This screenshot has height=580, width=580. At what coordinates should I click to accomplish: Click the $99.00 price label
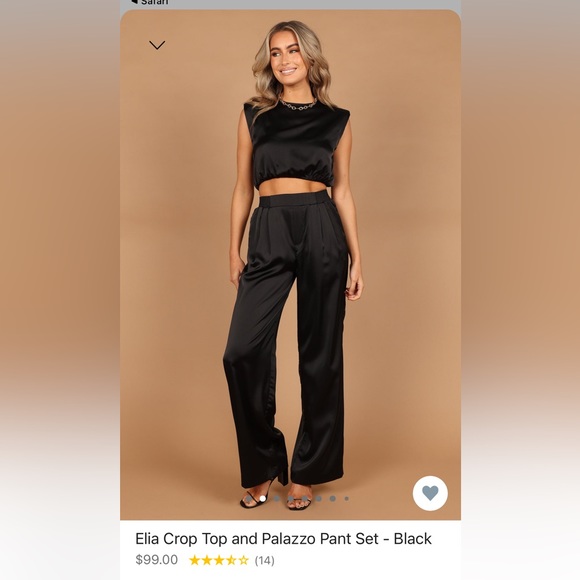click(x=156, y=560)
